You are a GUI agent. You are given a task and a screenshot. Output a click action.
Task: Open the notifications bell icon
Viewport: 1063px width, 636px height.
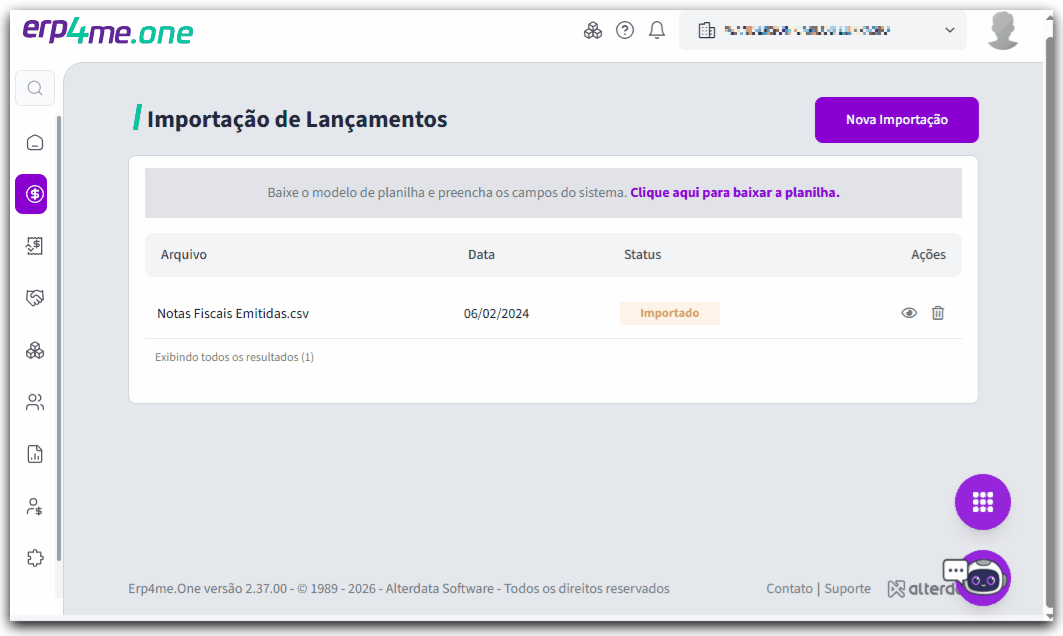coord(657,31)
